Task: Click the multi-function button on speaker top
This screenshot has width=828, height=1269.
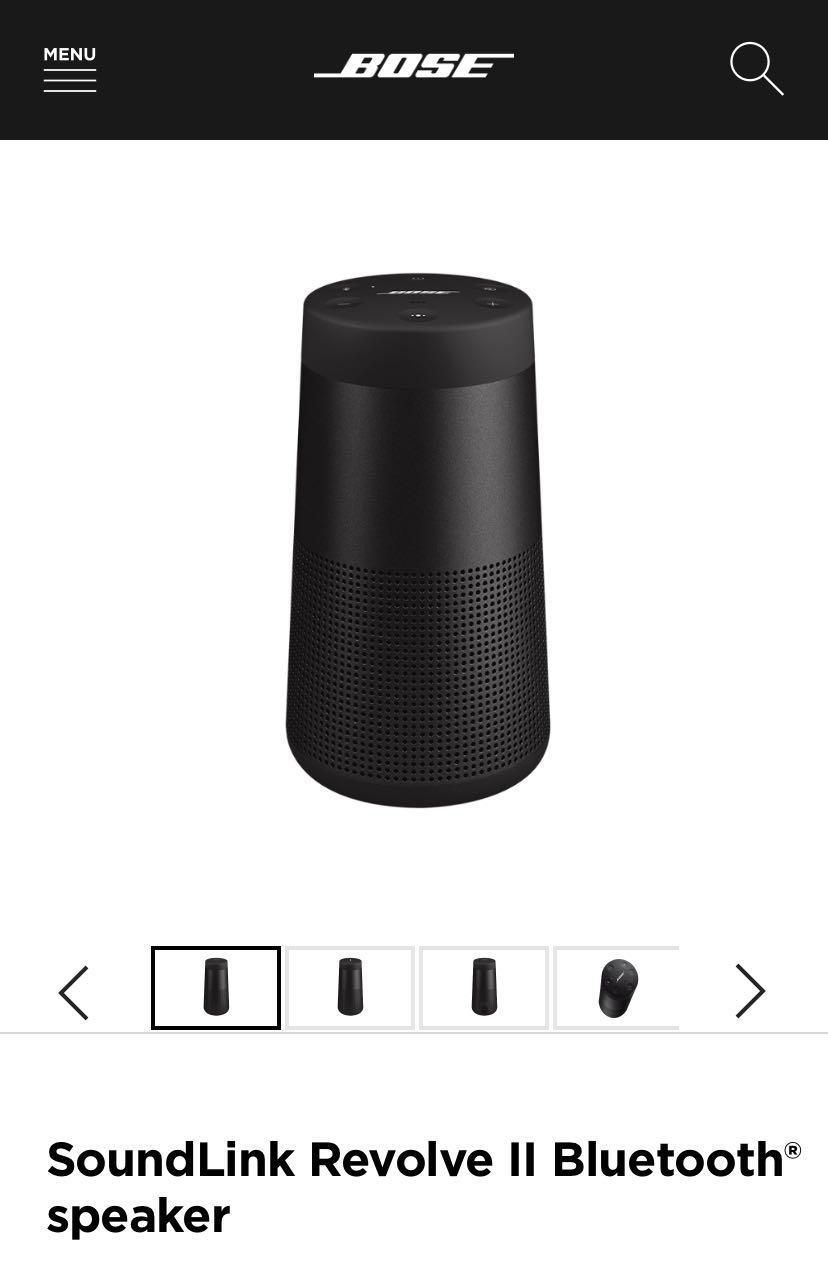Action: [x=418, y=317]
